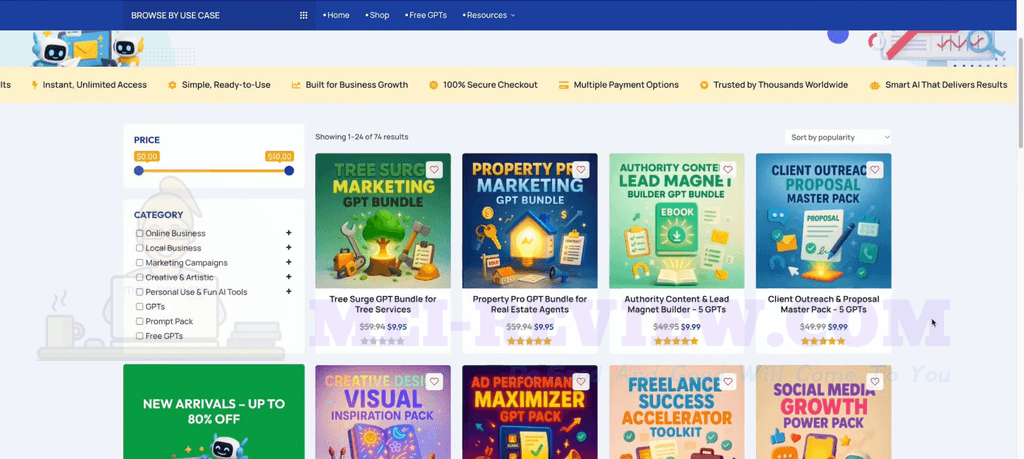The image size is (1024, 459).
Task: Expand the Creative & Artistic subcategories
Action: 289,277
